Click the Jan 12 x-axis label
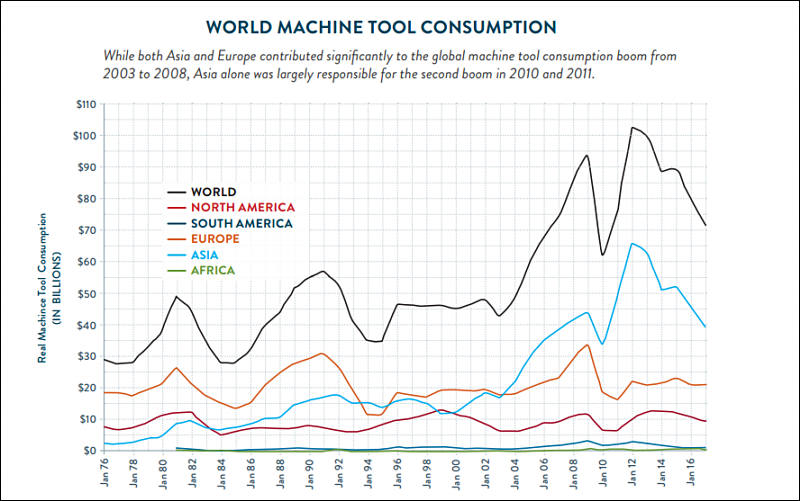Viewport: 800px width, 501px height. pyautogui.click(x=633, y=472)
